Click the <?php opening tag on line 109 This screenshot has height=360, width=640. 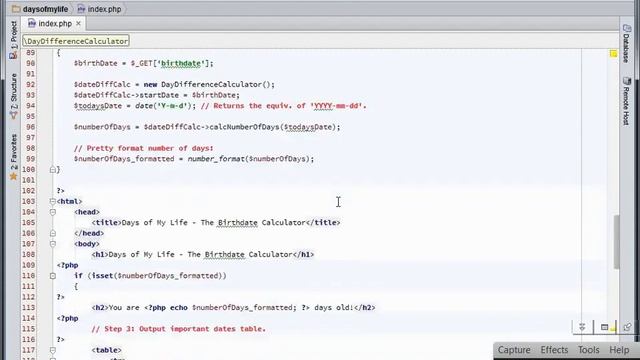pyautogui.click(x=67, y=265)
